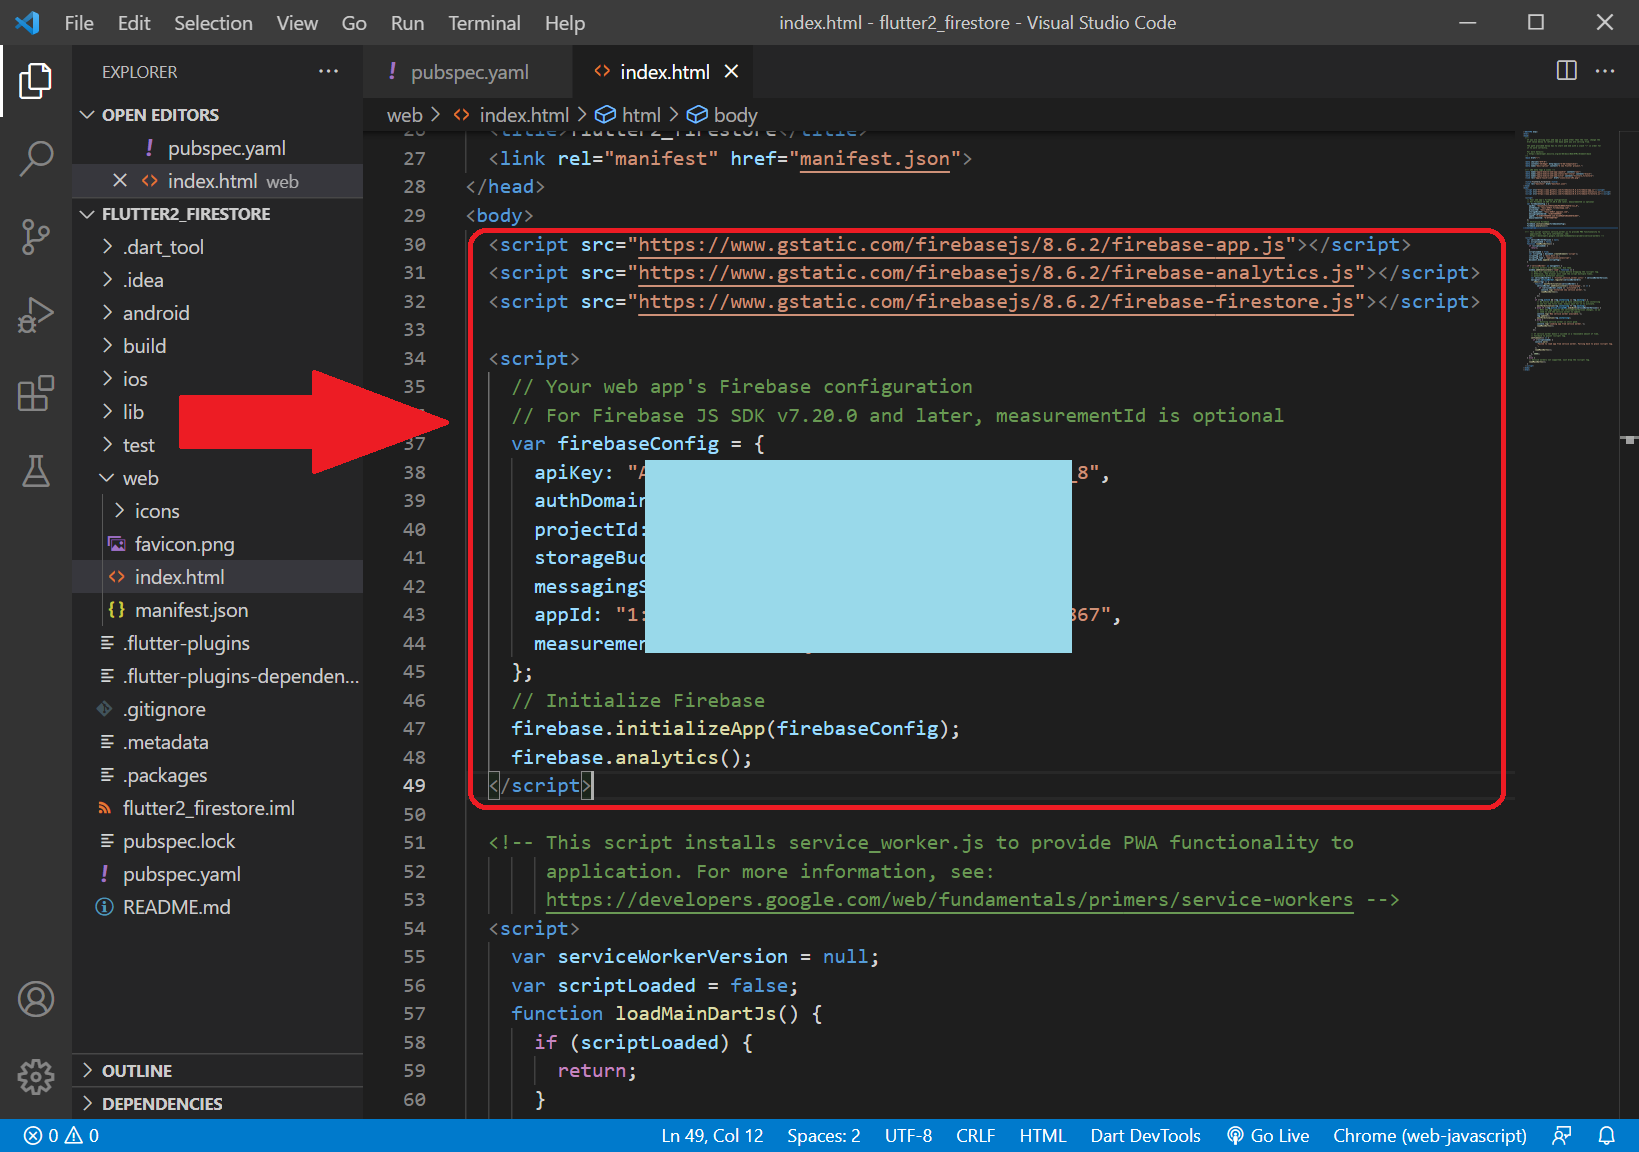Expand the DEPENDENCIES section

pyautogui.click(x=162, y=1104)
